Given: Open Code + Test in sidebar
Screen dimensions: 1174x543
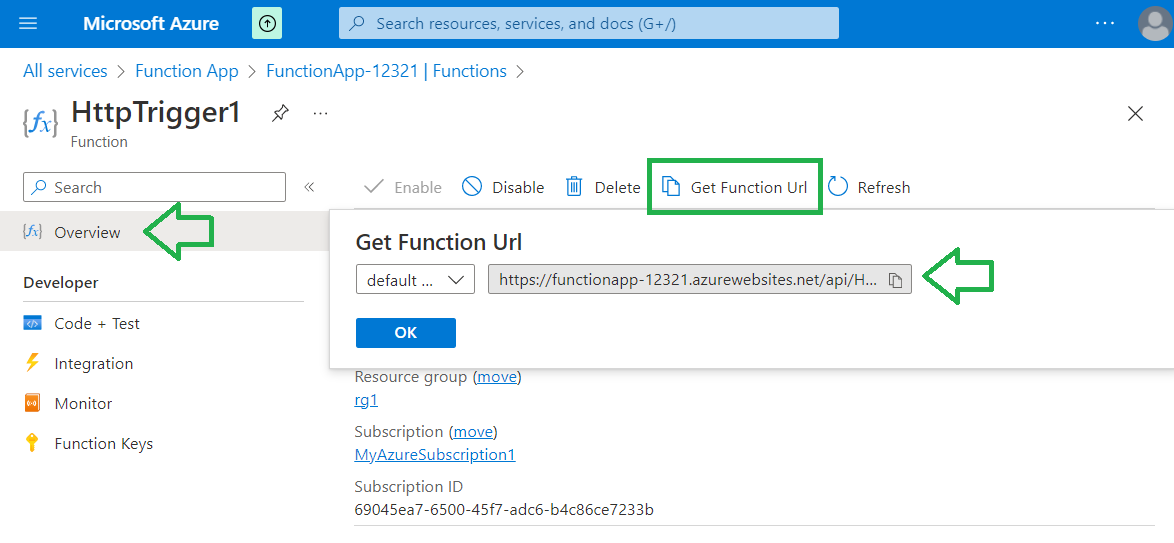Looking at the screenshot, I should click(x=96, y=323).
